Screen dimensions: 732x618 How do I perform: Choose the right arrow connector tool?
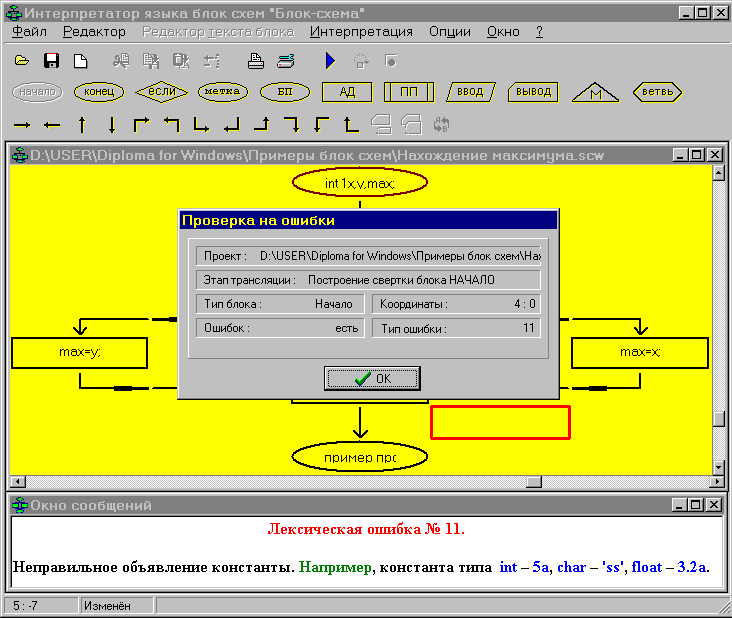[x=22, y=125]
